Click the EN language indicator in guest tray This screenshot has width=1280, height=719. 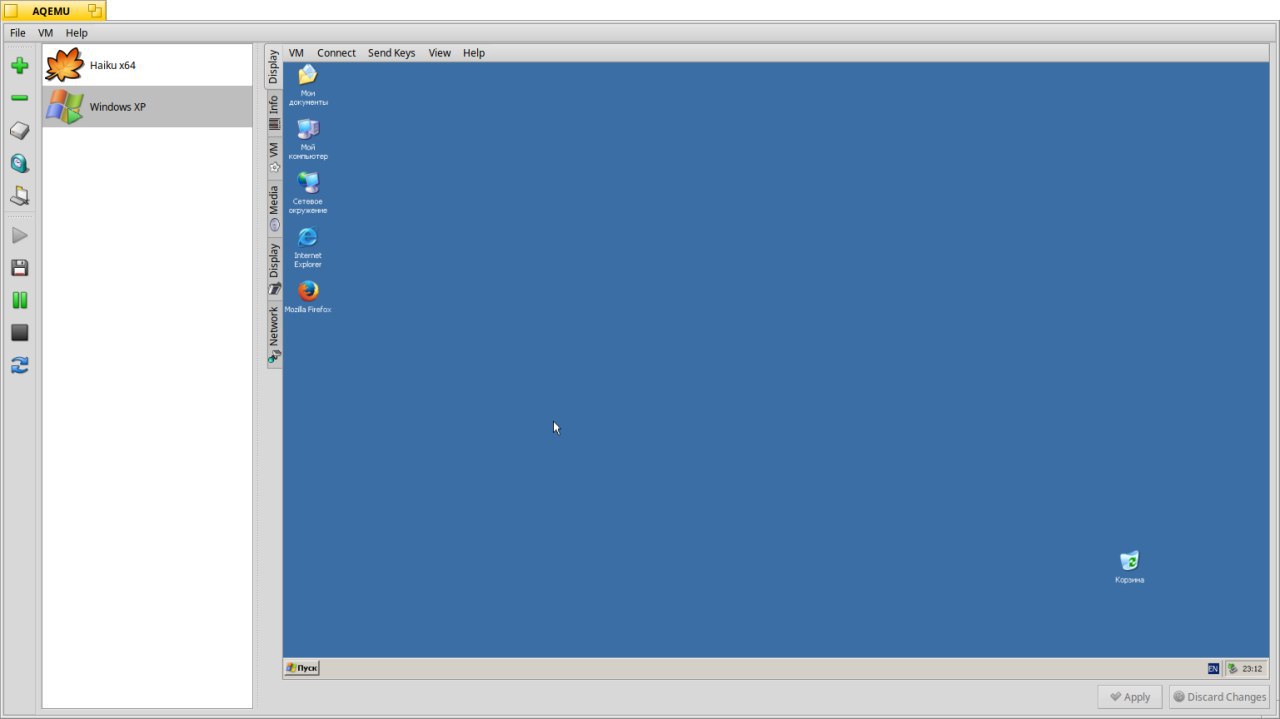click(1213, 669)
